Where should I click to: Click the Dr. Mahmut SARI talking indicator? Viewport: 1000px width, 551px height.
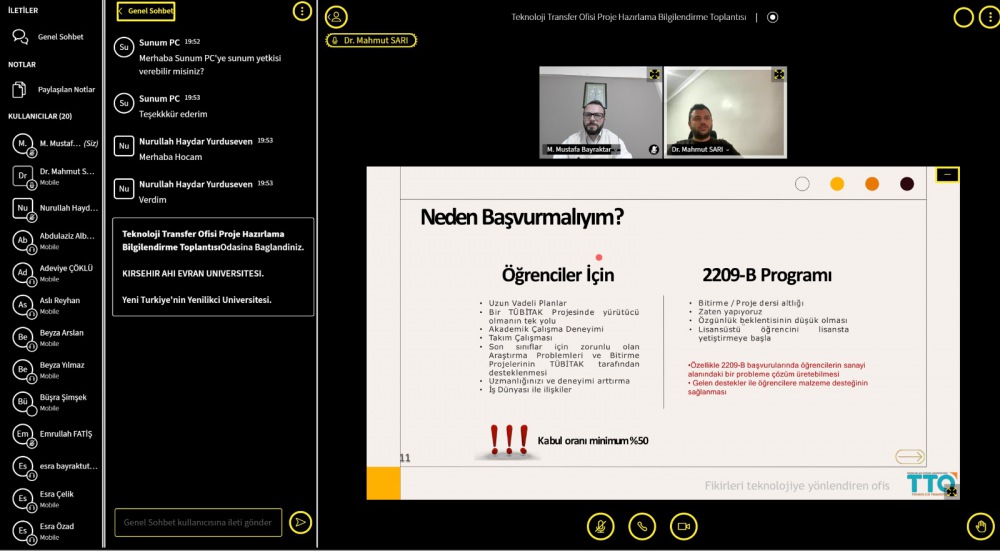[x=371, y=40]
